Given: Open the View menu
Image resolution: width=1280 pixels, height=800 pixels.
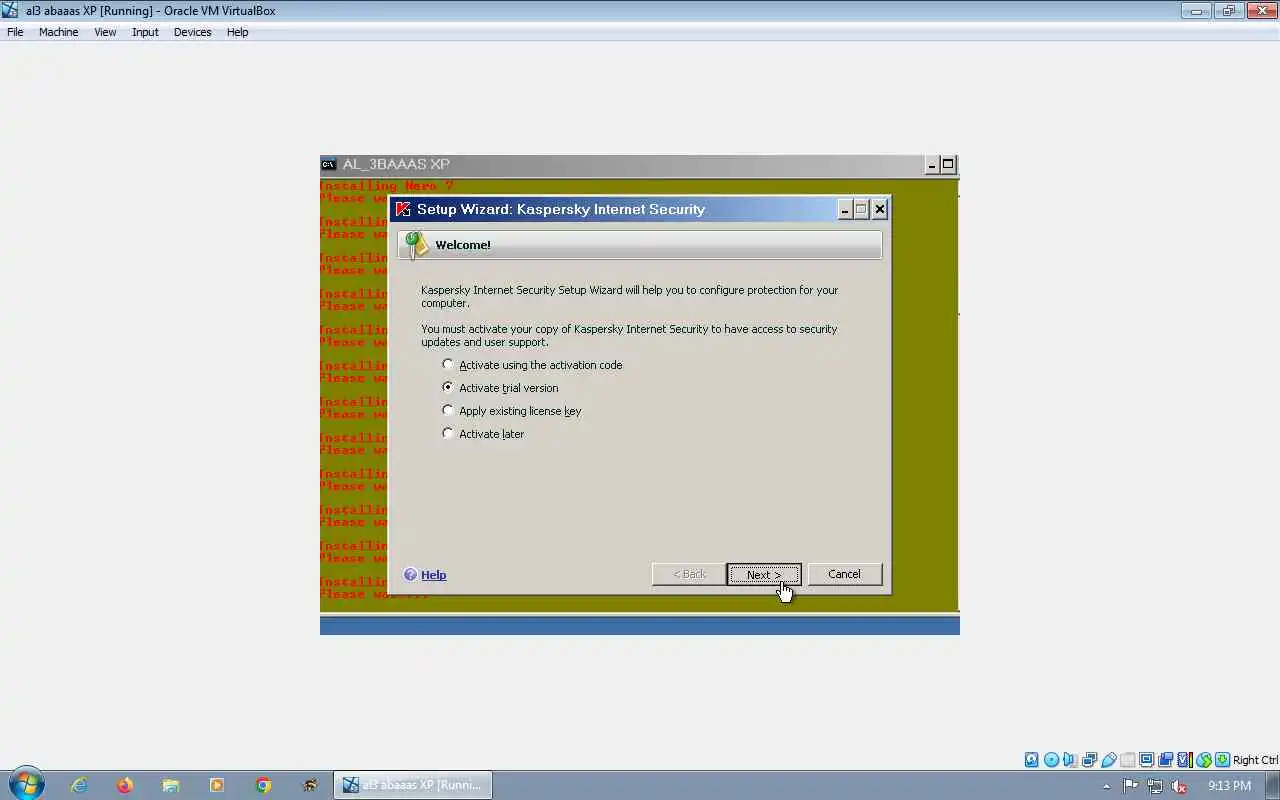Looking at the screenshot, I should [x=105, y=32].
